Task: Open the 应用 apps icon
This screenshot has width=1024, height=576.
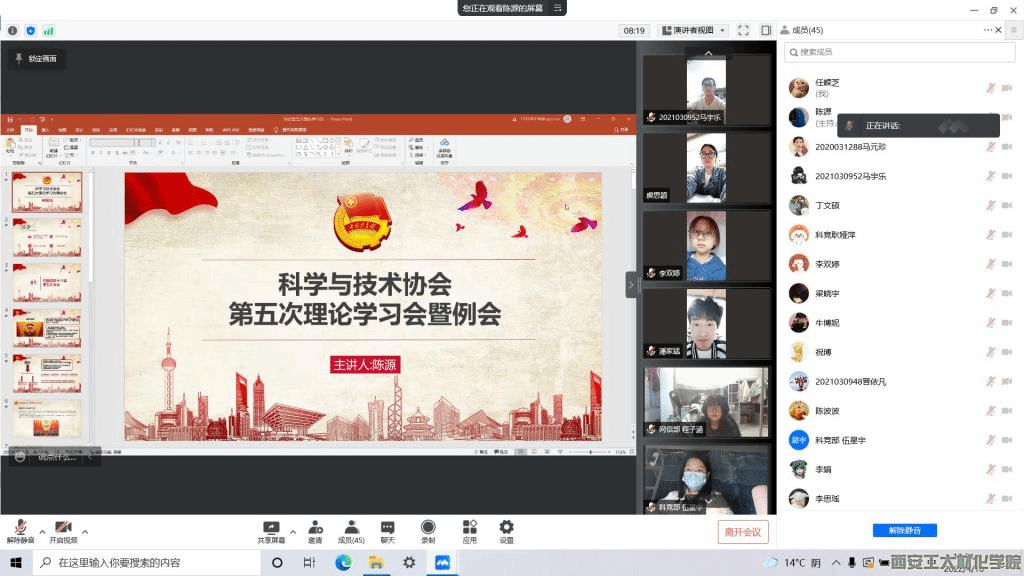Action: click(x=469, y=531)
